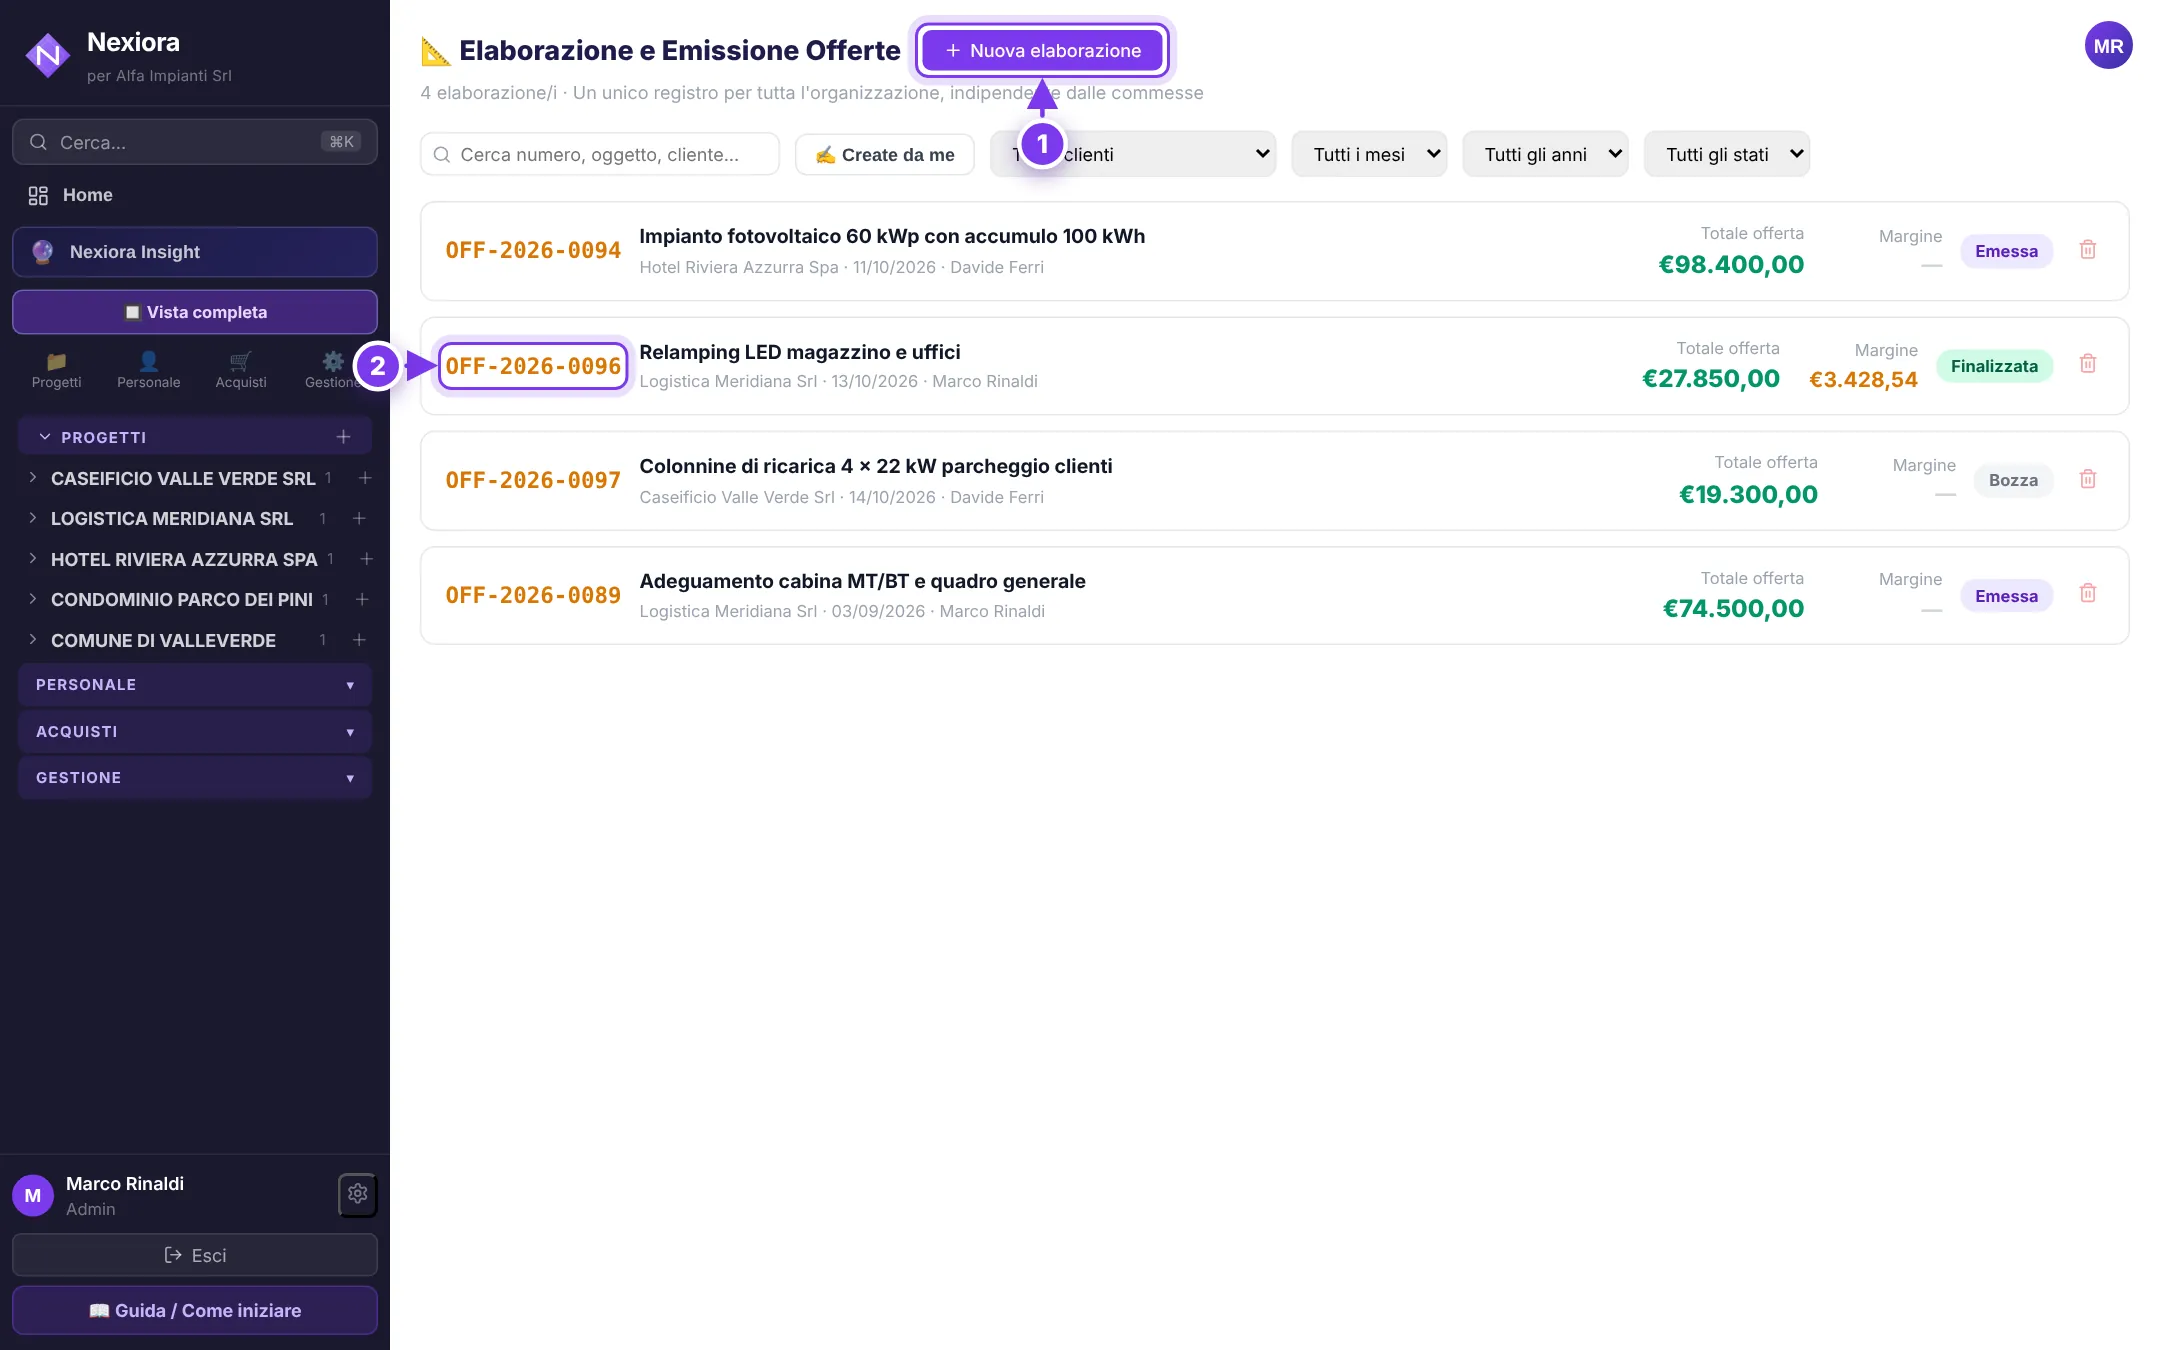Focus Cerca numero, oggetto, cliente field
The width and height of the screenshot is (2160, 1350).
pos(600,154)
